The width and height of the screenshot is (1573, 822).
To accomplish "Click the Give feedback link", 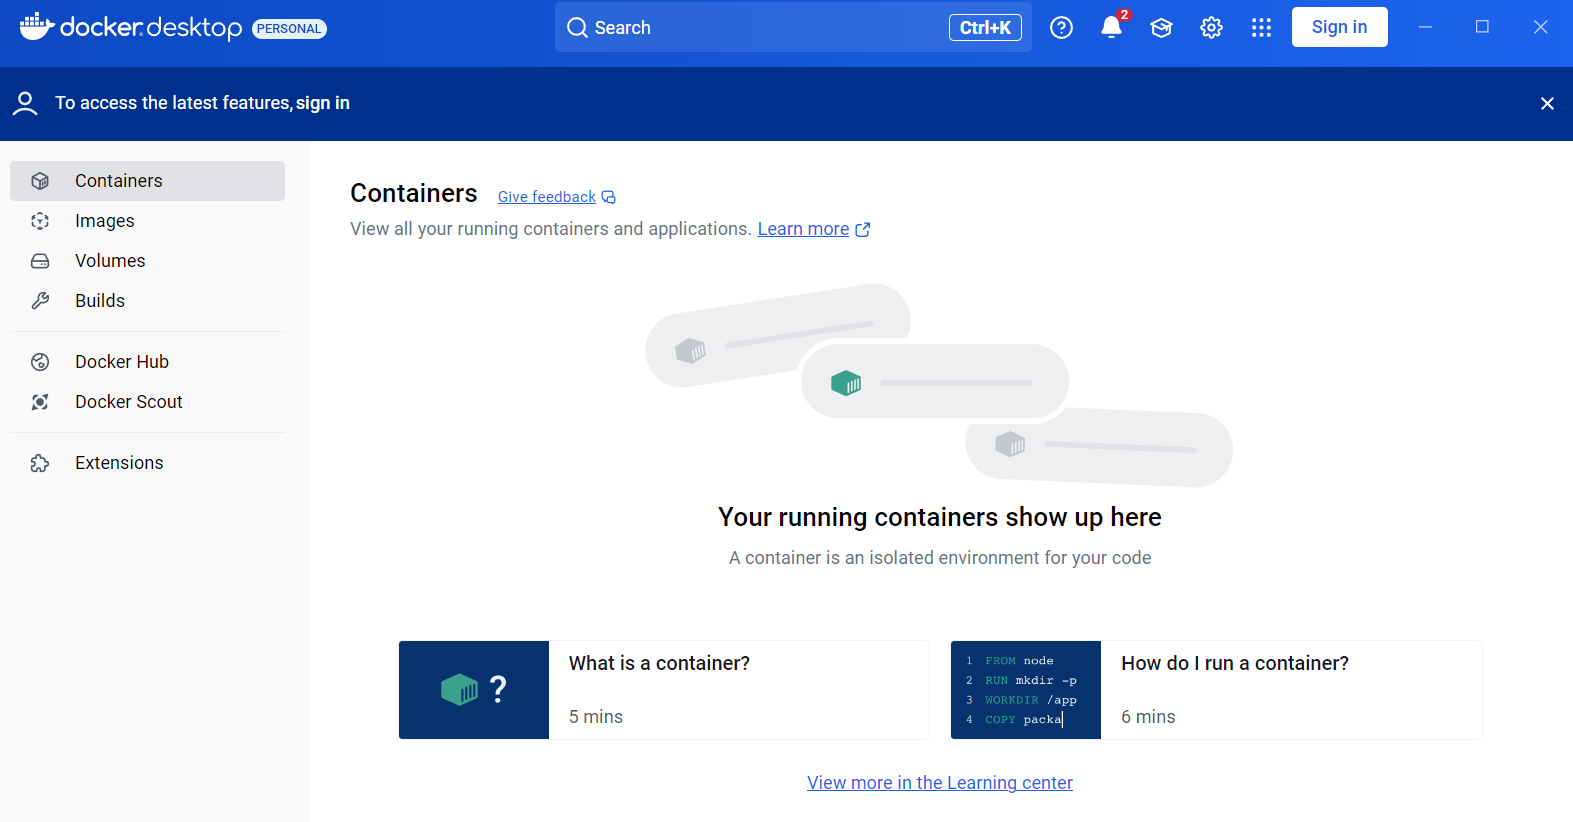I will (x=546, y=197).
